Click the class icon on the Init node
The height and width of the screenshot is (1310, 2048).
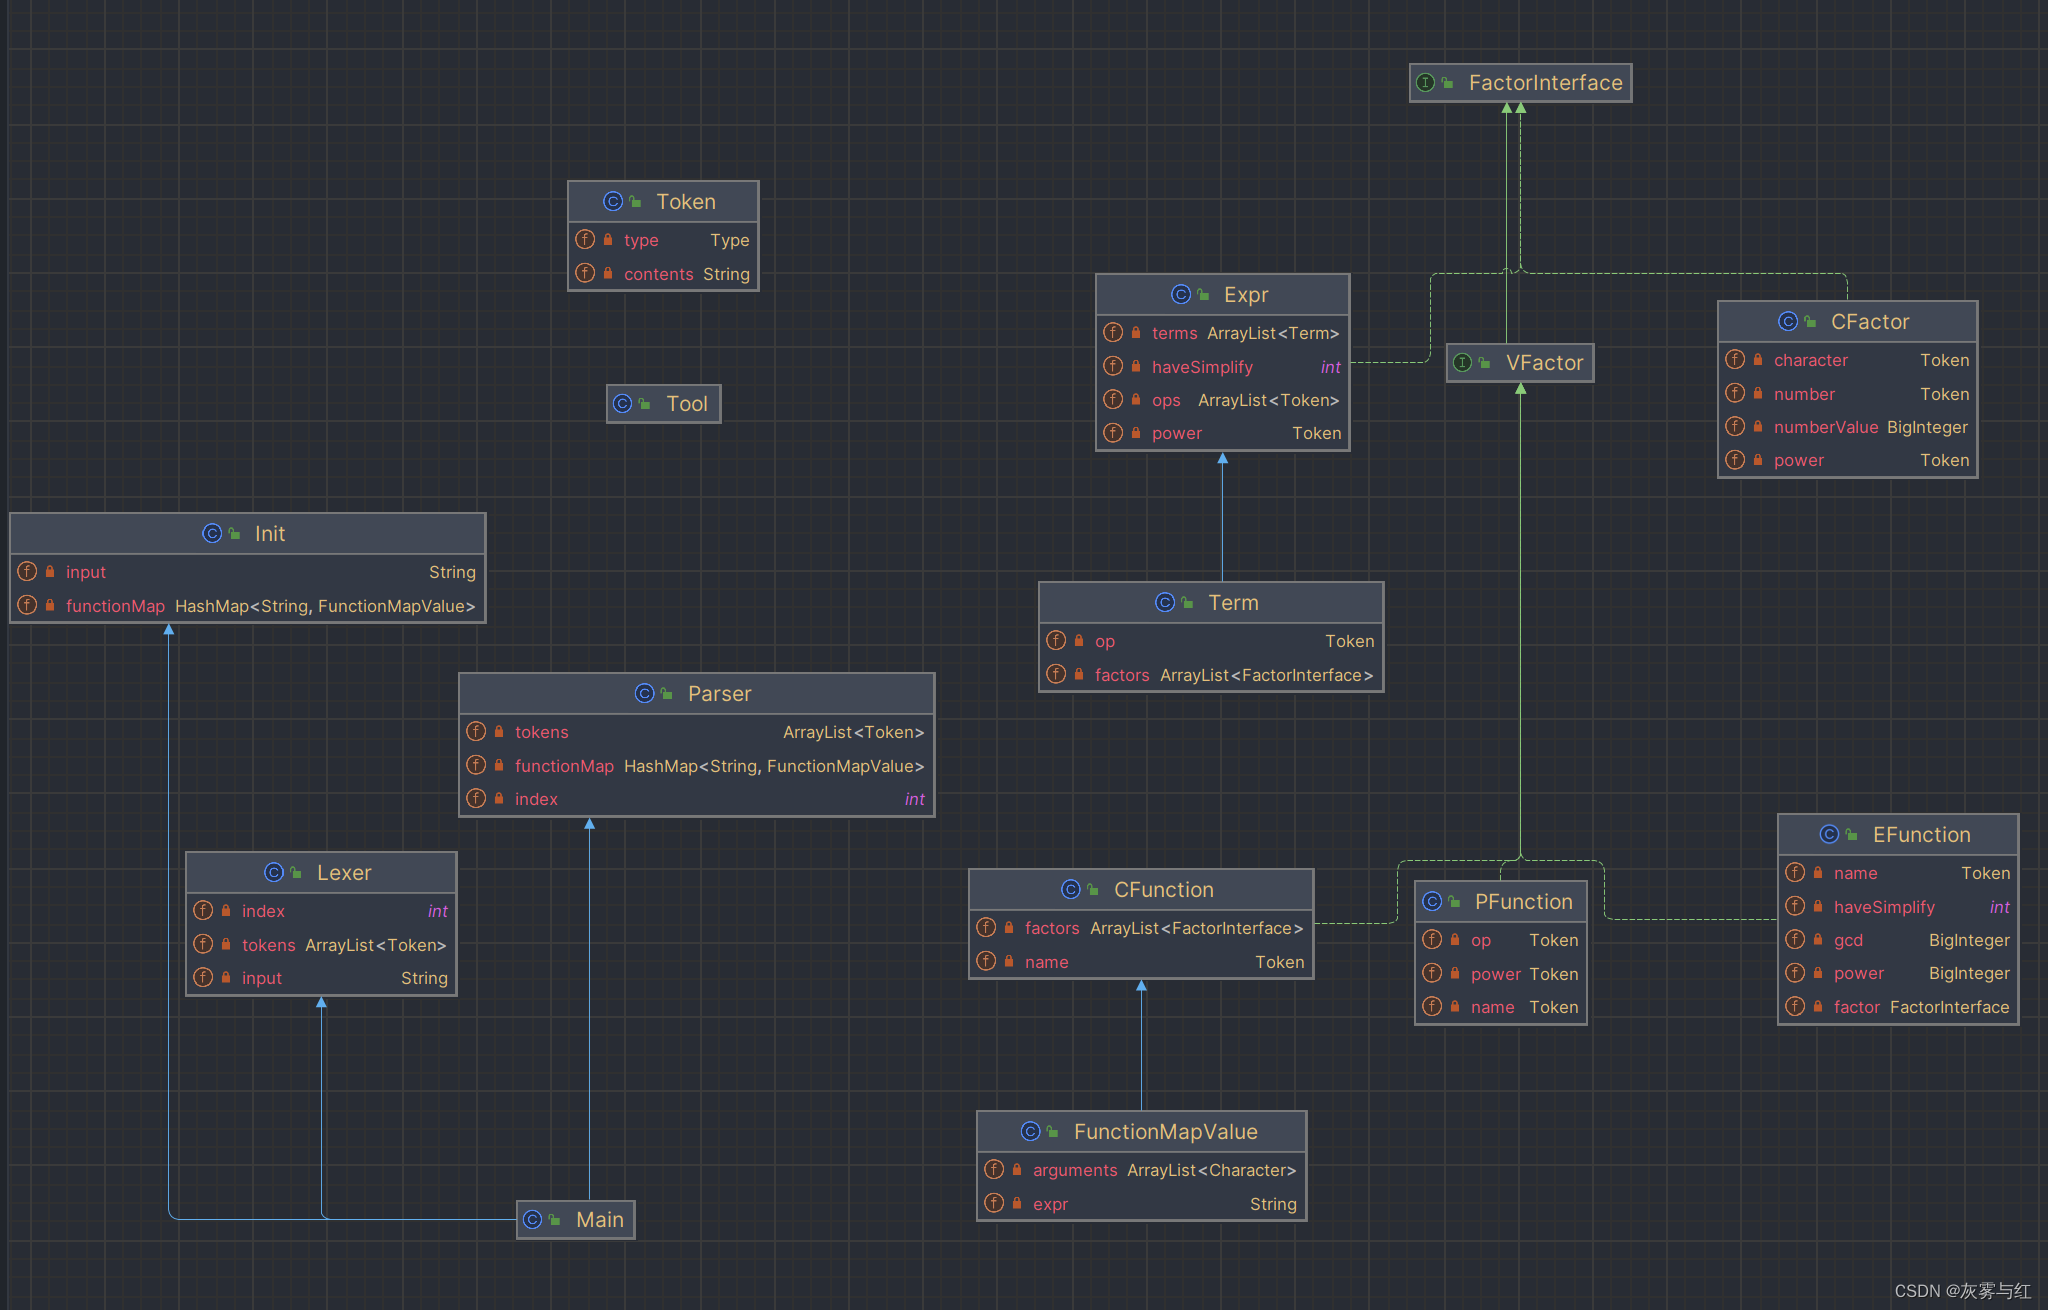(212, 534)
